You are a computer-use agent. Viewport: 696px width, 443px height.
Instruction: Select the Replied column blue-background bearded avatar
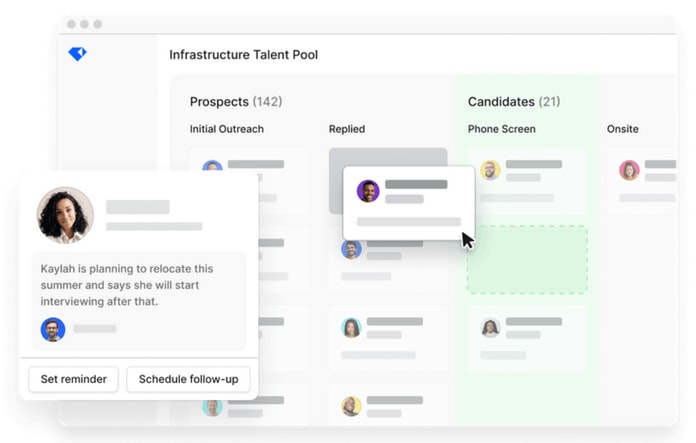[351, 249]
